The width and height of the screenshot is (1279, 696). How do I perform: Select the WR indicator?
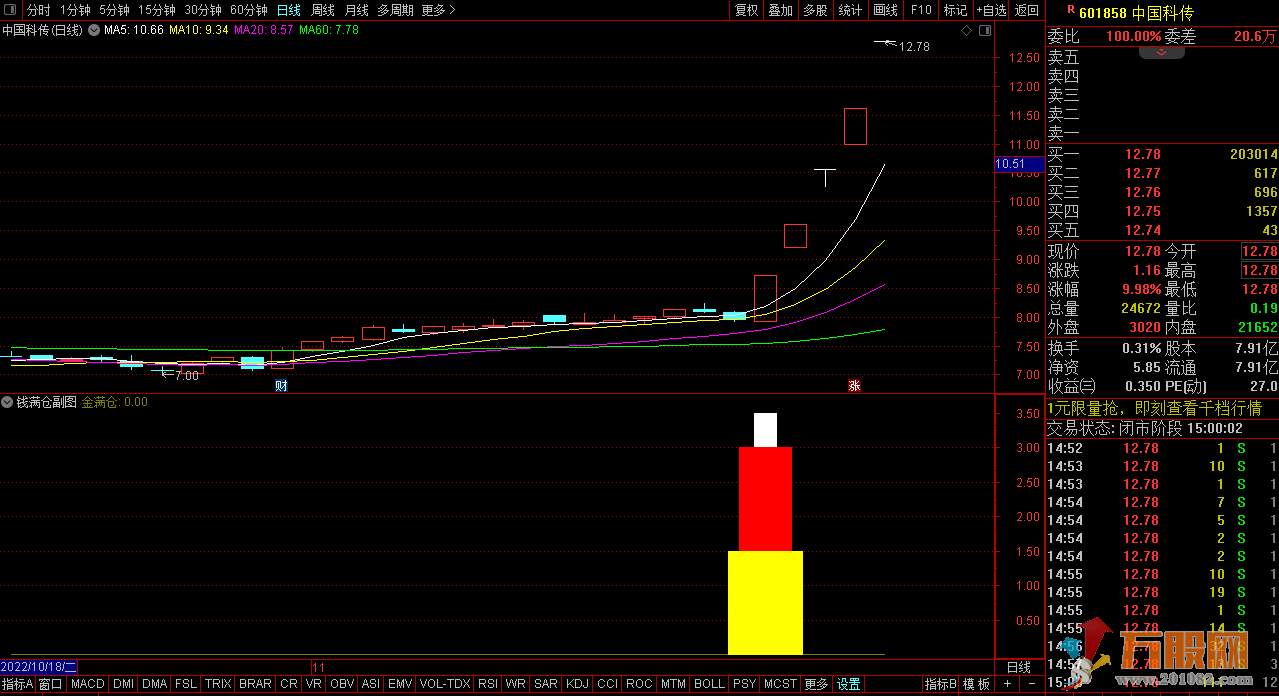(x=516, y=684)
